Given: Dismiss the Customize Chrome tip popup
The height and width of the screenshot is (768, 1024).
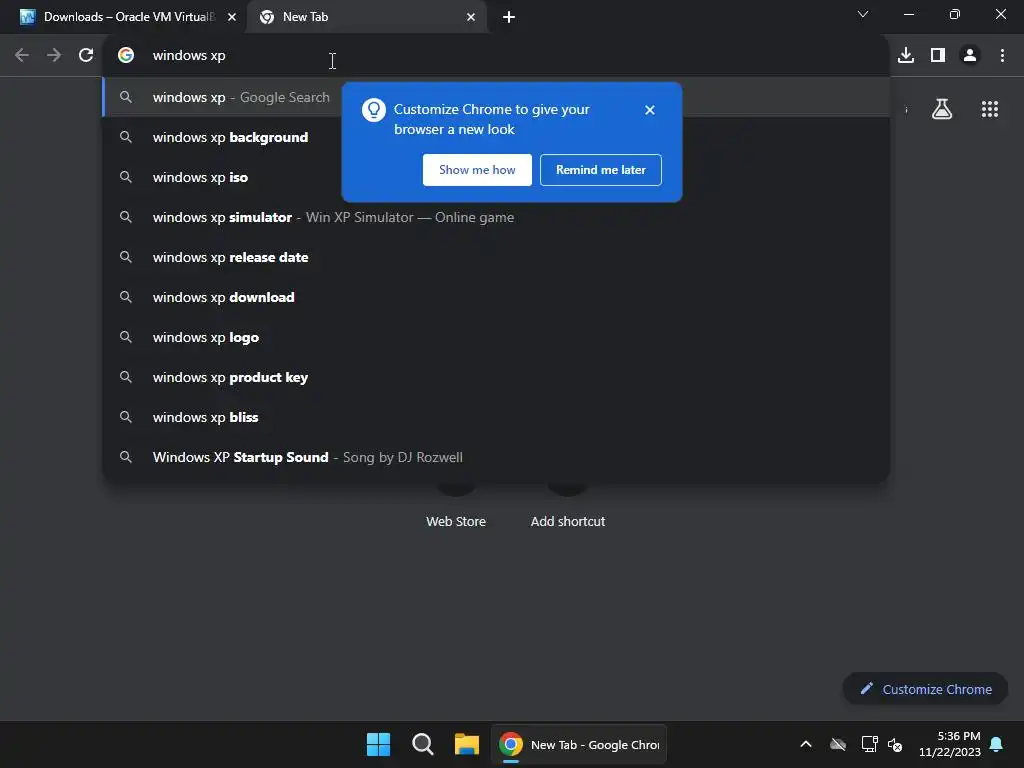Looking at the screenshot, I should pos(650,110).
